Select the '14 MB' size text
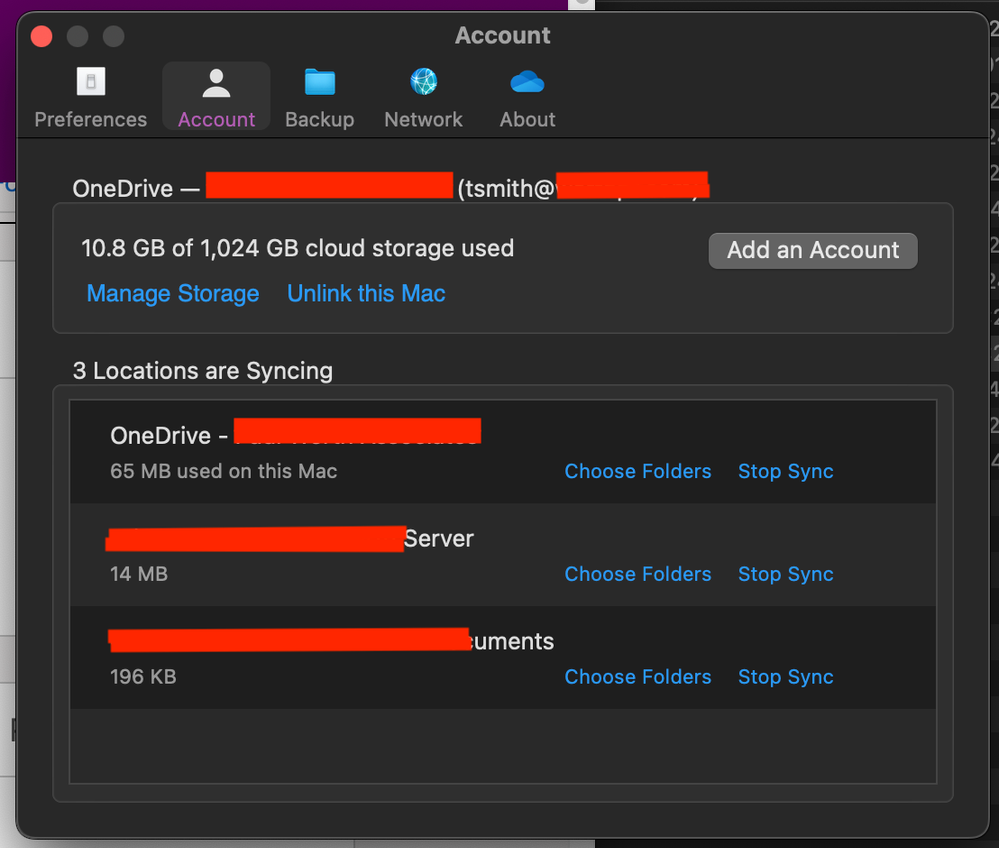Viewport: 999px width, 848px height. [x=139, y=573]
